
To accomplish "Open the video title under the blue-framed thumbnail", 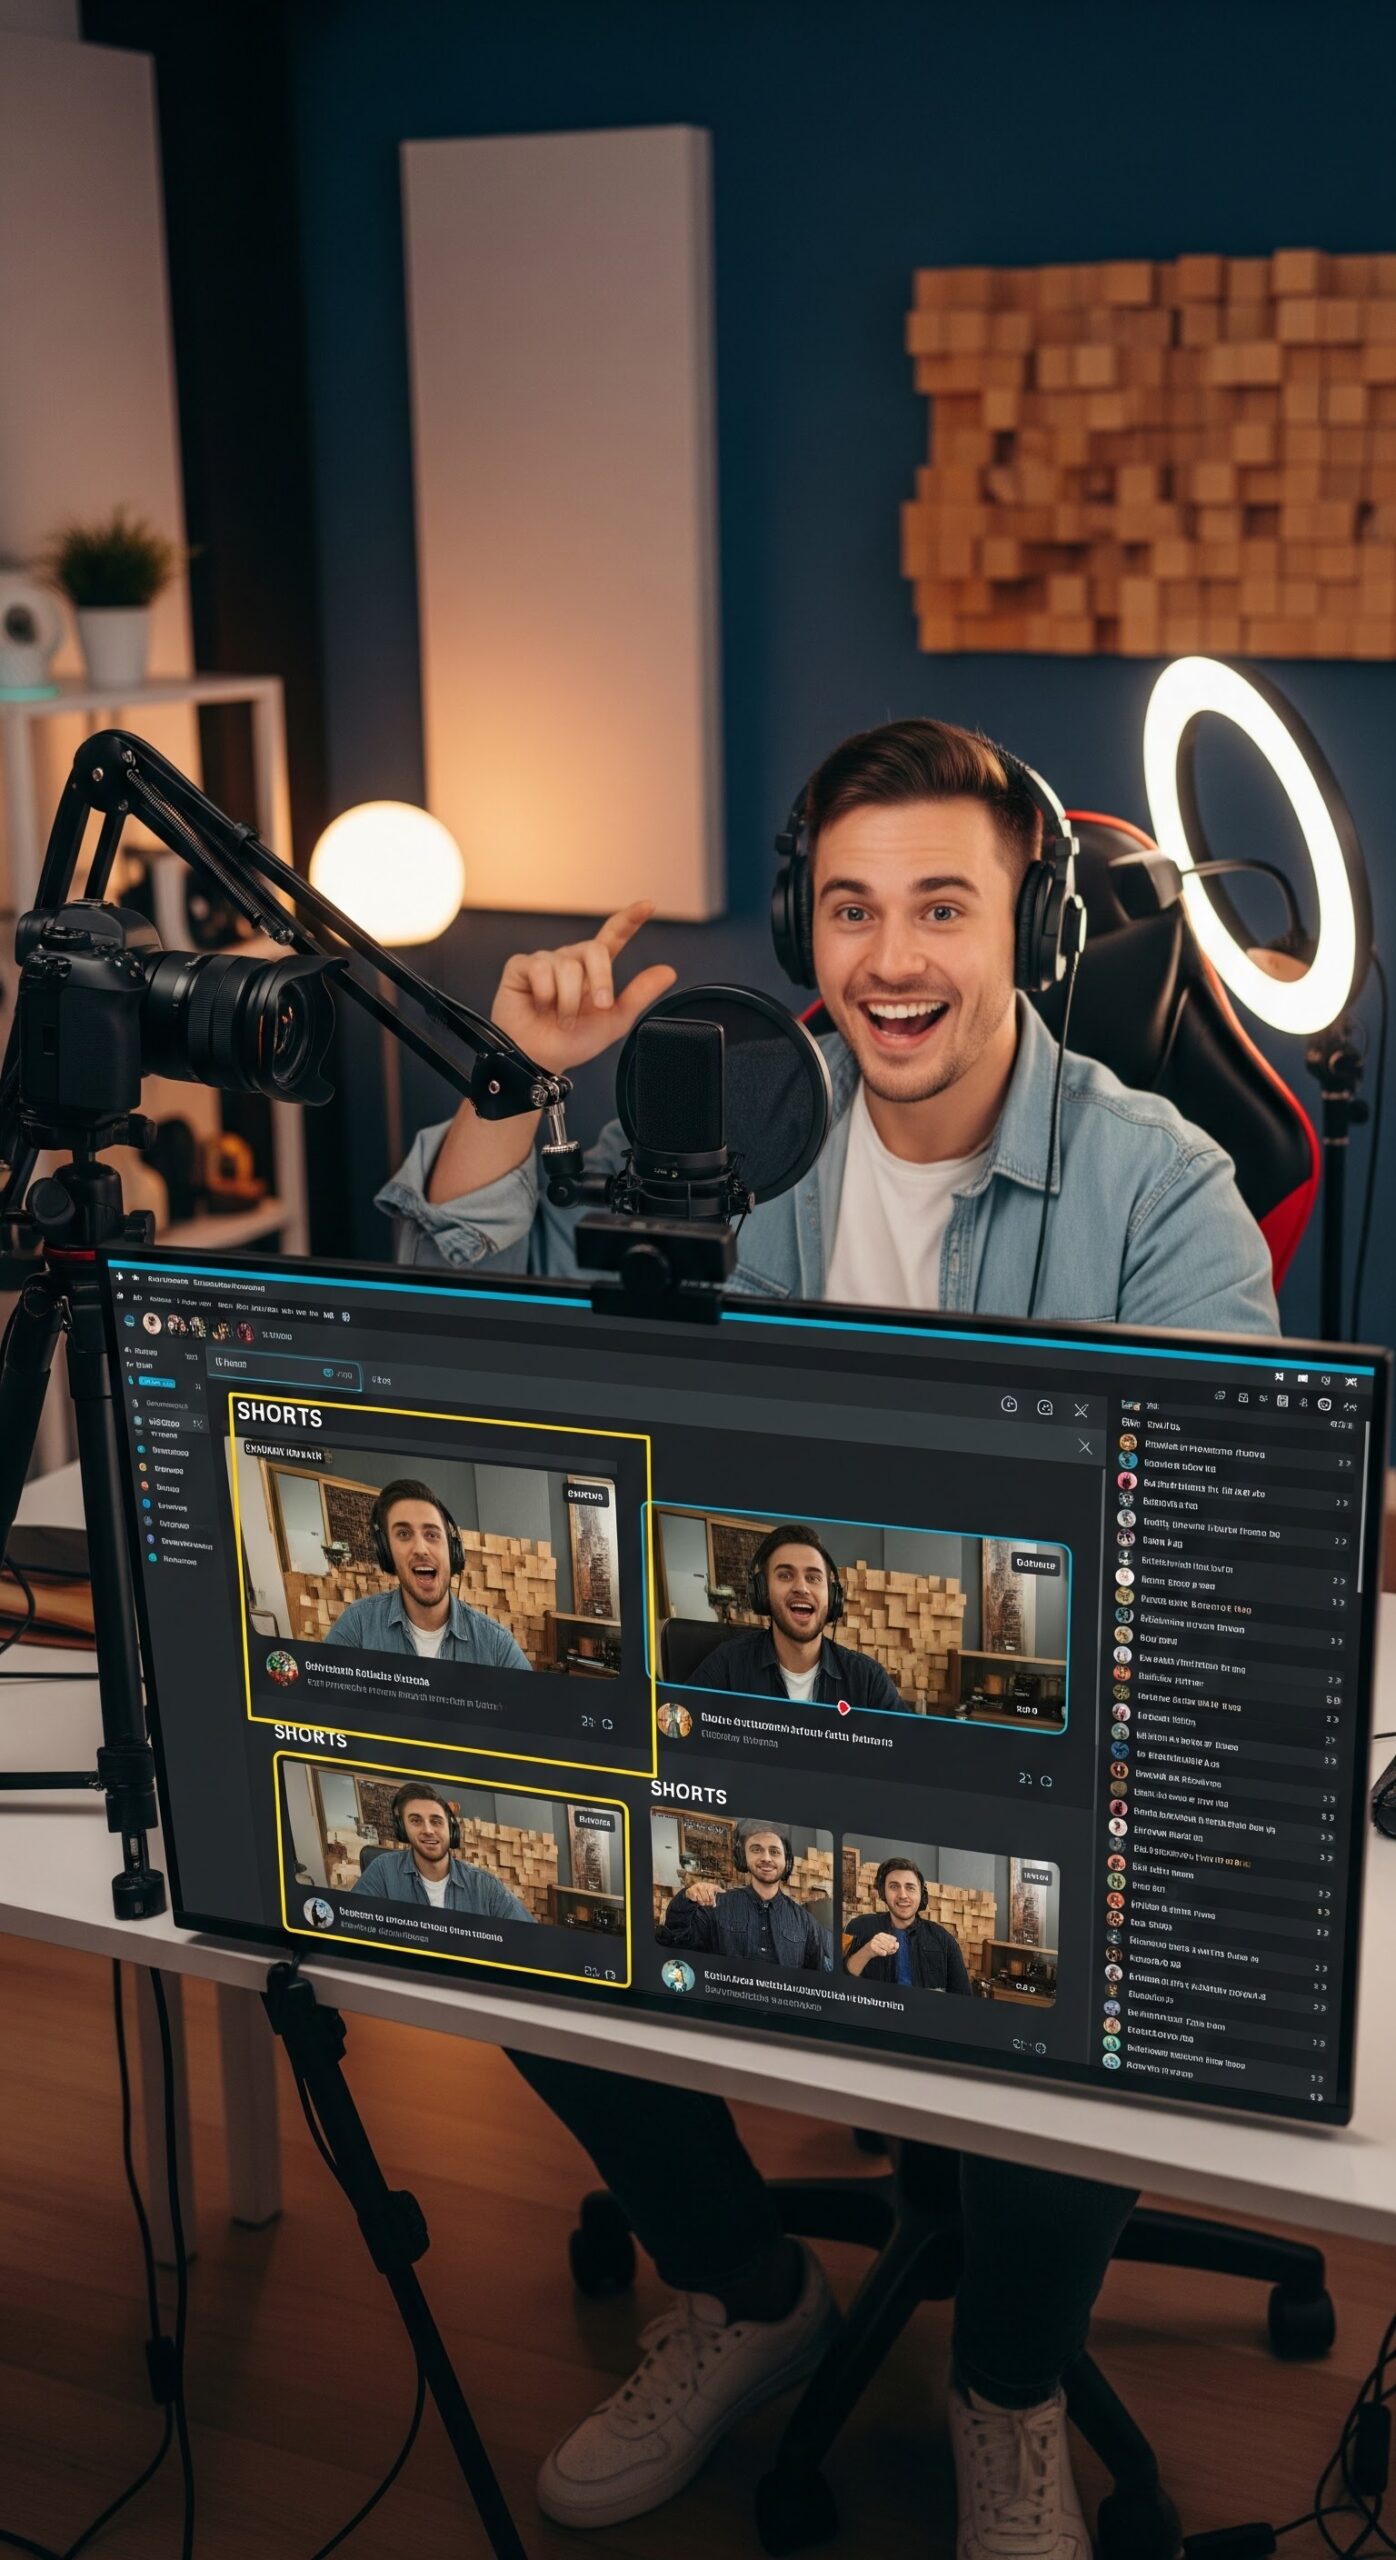I will [796, 1731].
